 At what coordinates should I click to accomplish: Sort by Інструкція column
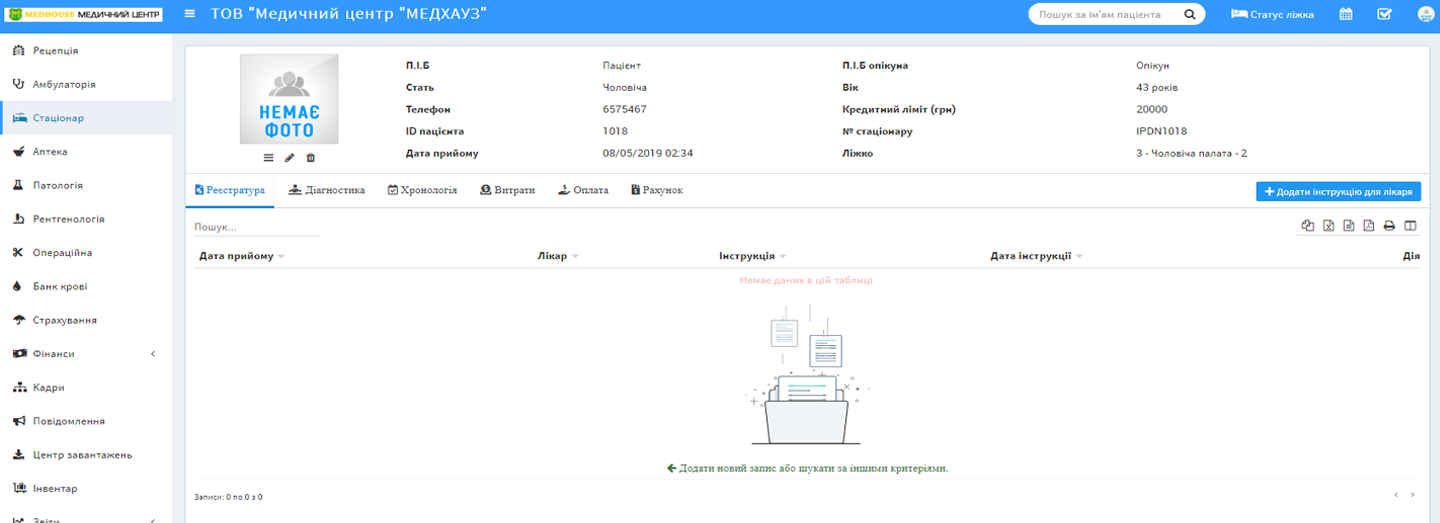753,256
